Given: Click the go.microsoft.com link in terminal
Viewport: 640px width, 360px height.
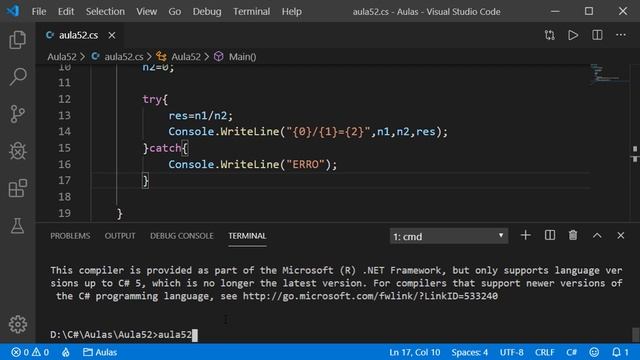Looking at the screenshot, I should pos(370,296).
